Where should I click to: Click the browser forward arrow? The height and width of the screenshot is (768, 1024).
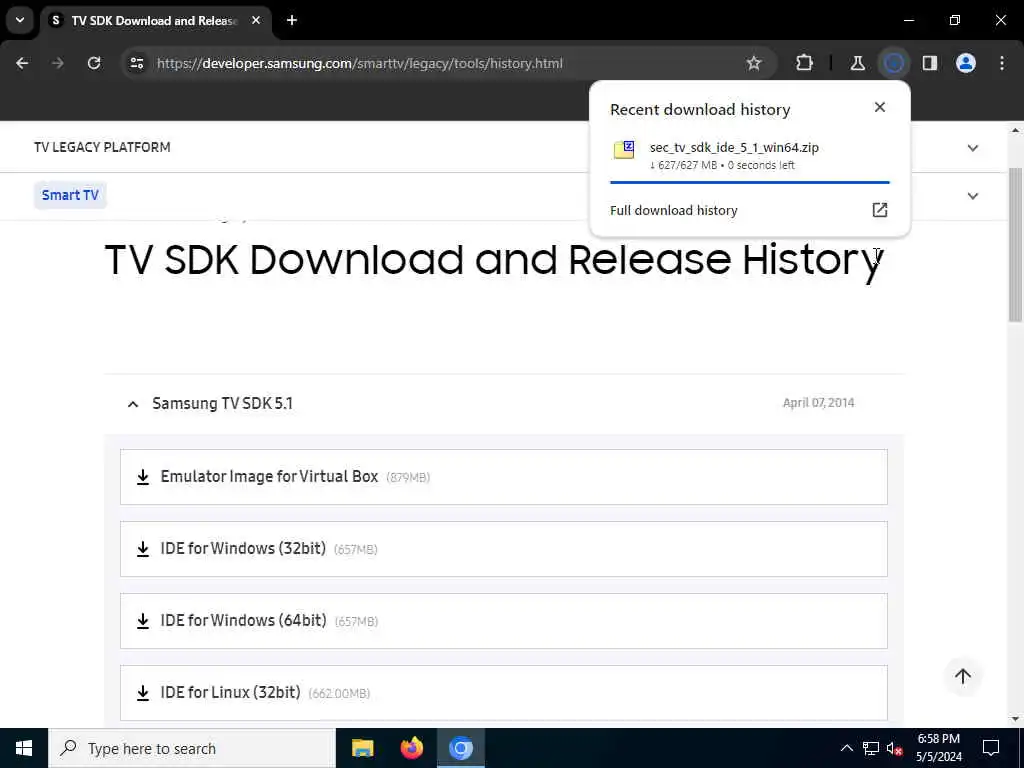click(57, 63)
